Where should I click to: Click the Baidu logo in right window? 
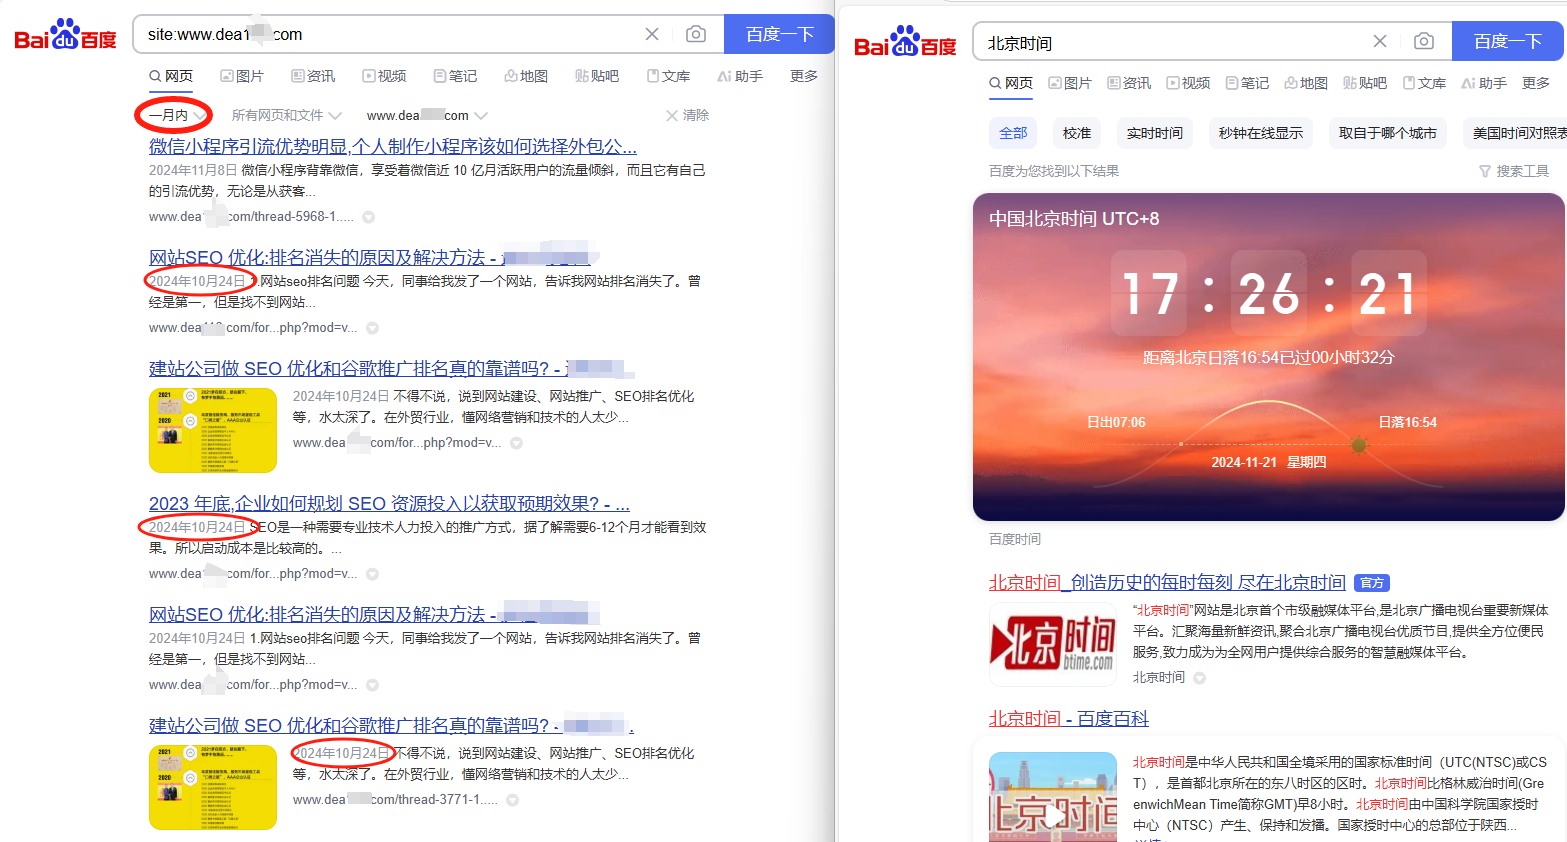click(906, 42)
